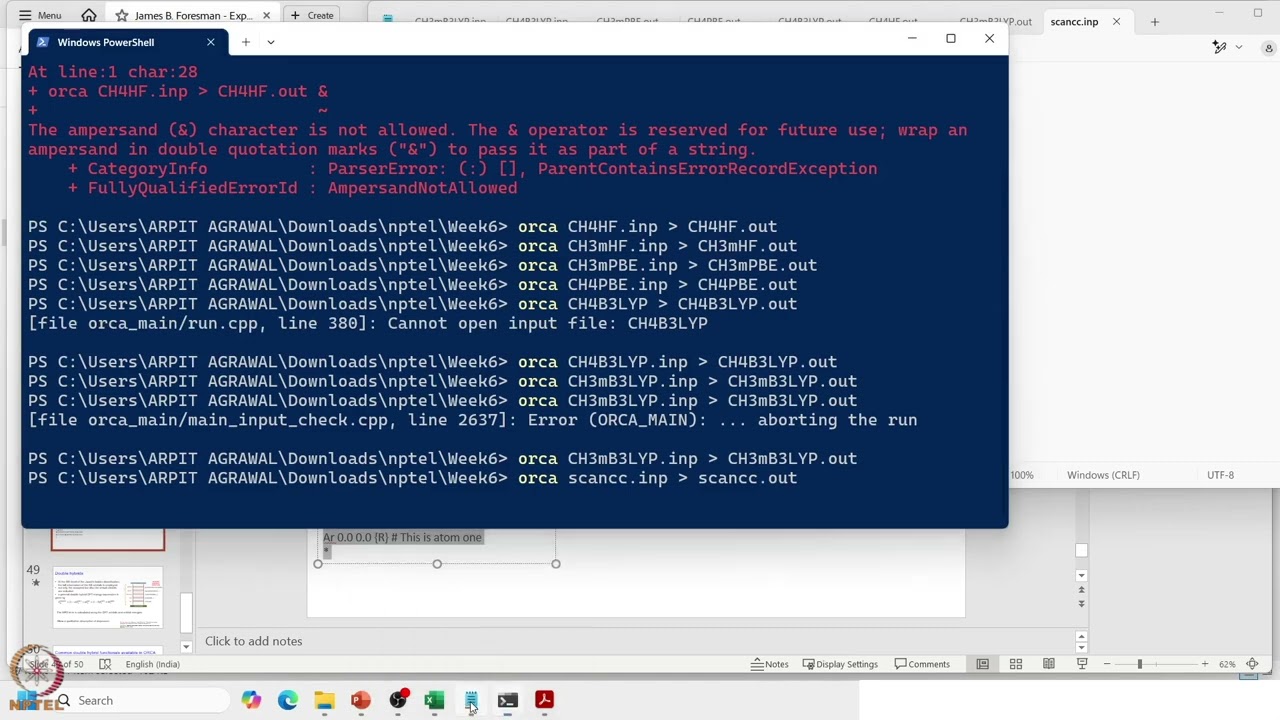Viewport: 1280px width, 720px height.
Task: Open Notepad account profile icon
Action: [1269, 47]
